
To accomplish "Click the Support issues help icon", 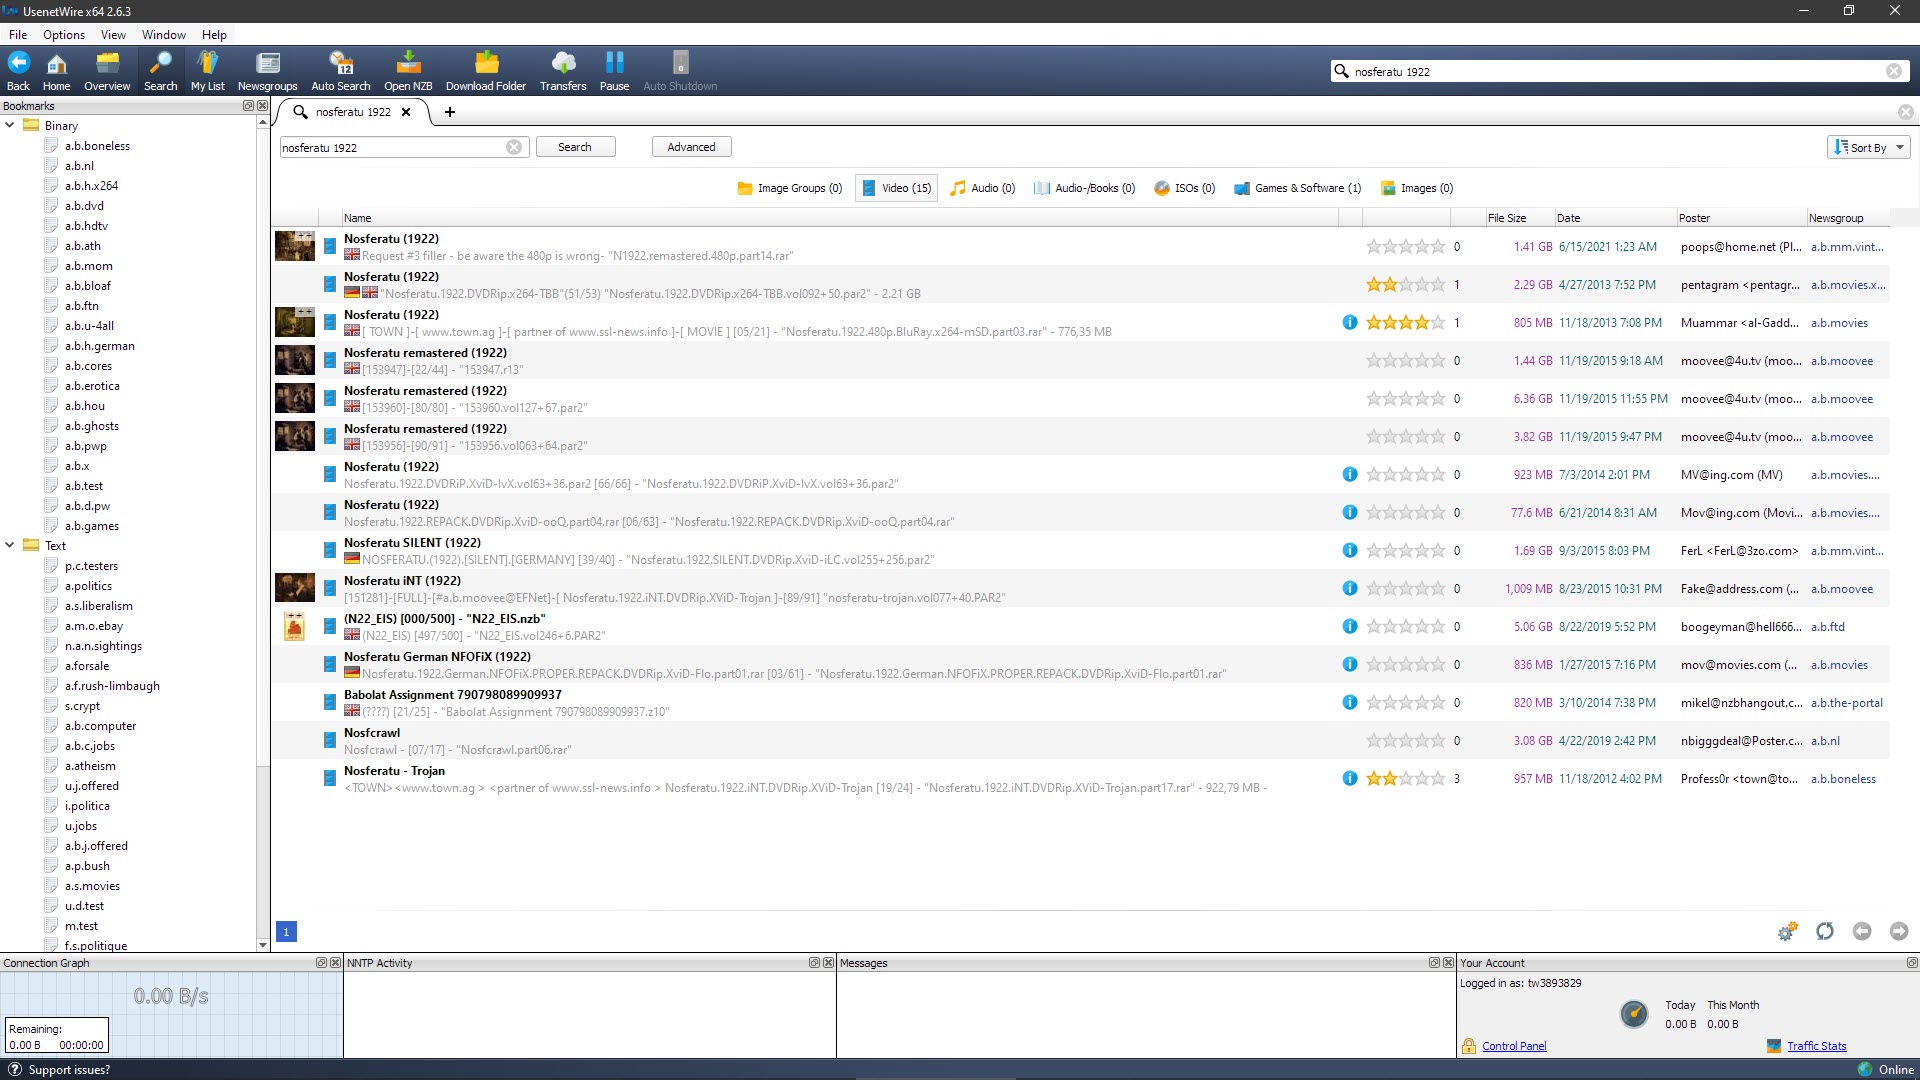I will click(15, 1069).
